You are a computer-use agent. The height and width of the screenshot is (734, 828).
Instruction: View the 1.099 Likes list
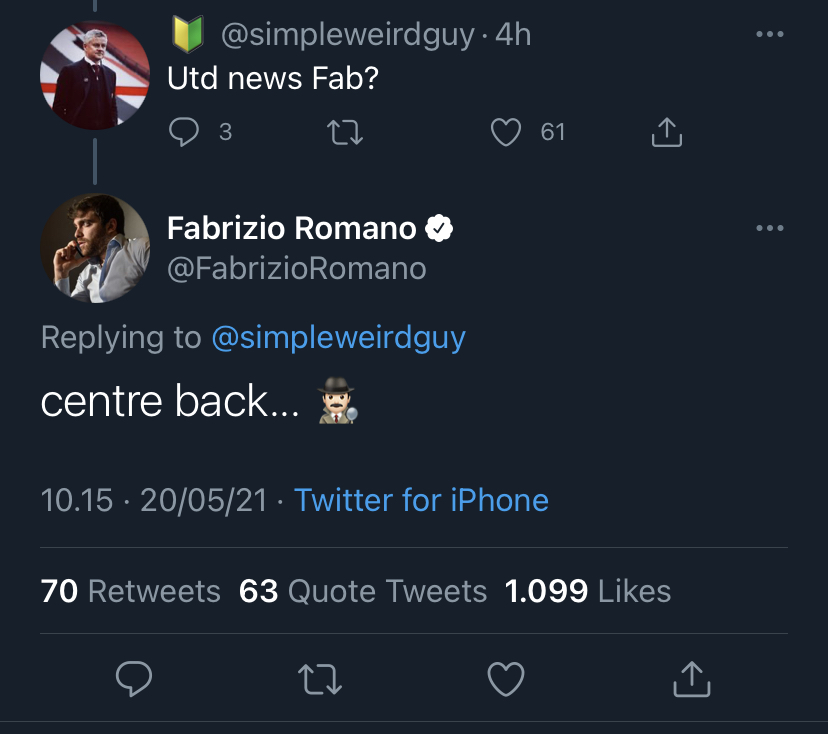tap(588, 591)
